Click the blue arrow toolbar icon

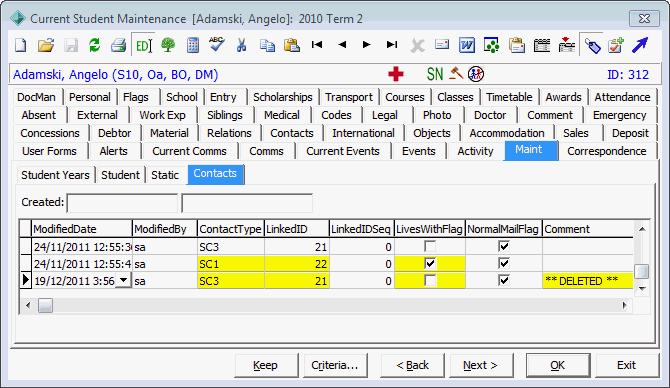(640, 45)
